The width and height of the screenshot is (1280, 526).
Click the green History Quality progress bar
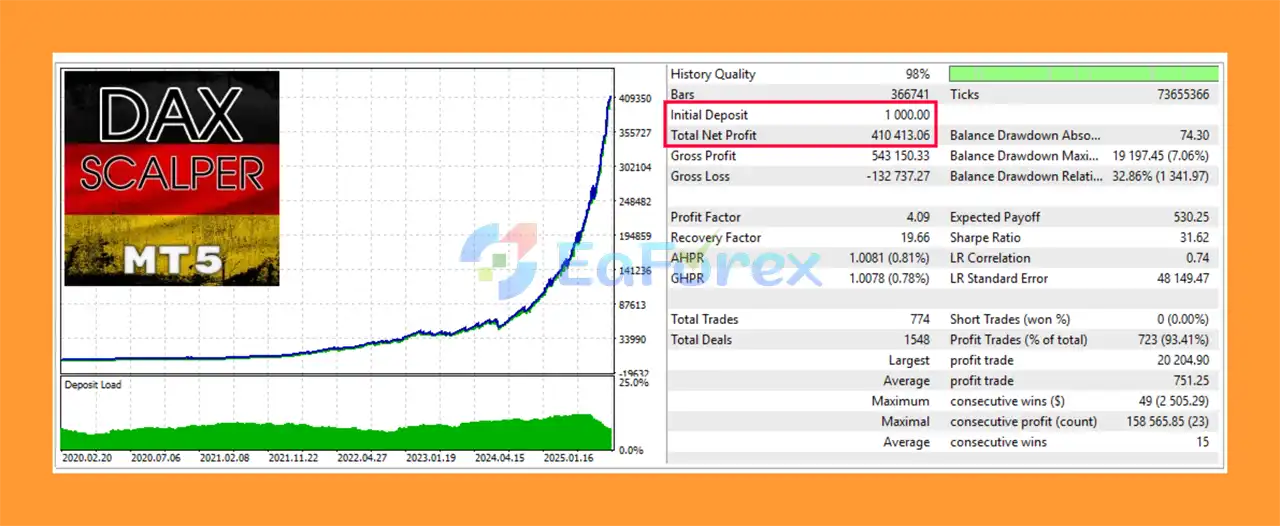1083,74
